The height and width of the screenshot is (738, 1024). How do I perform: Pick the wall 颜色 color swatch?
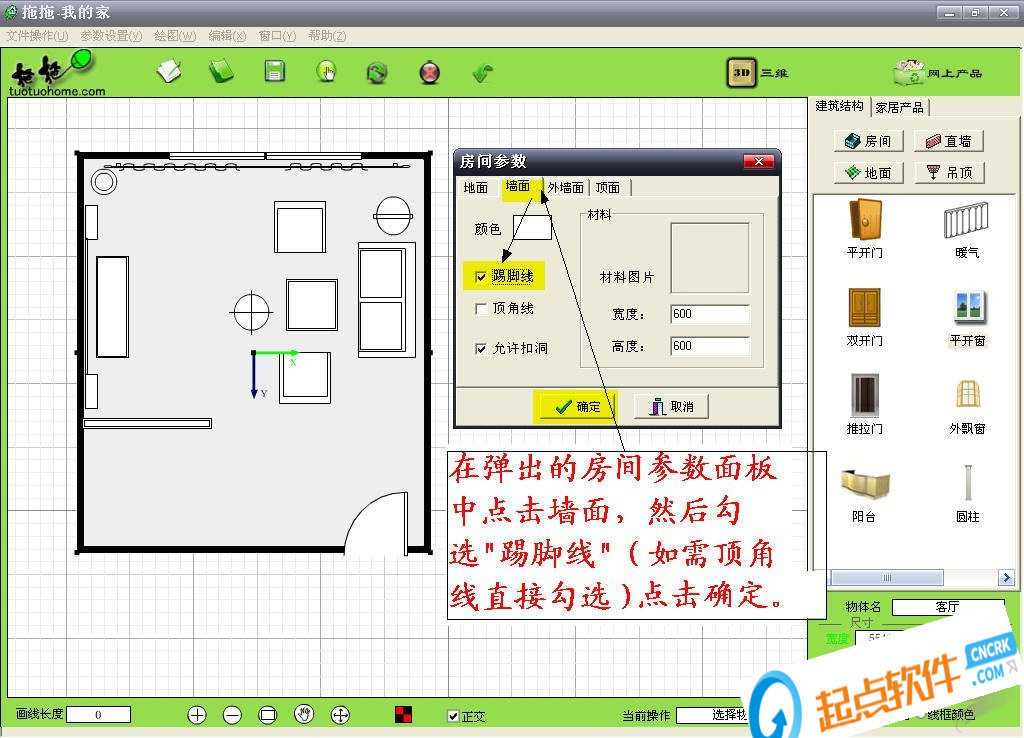pyautogui.click(x=532, y=227)
